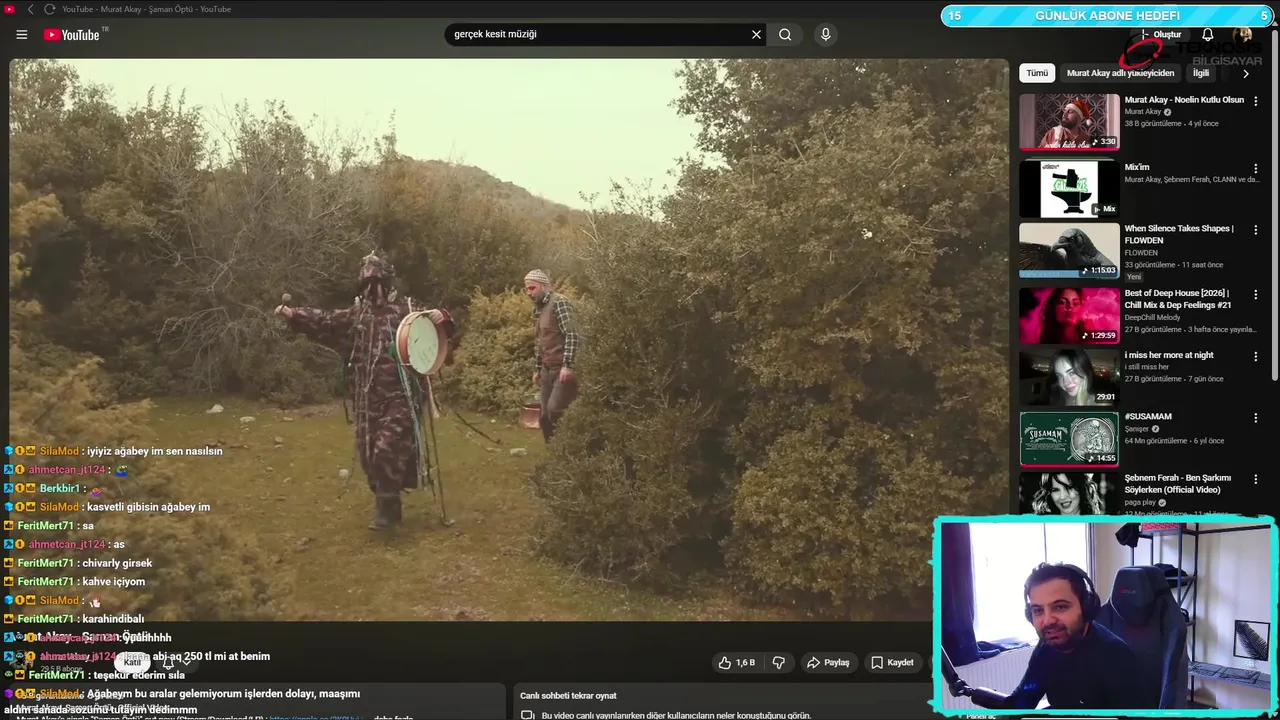Image resolution: width=1280 pixels, height=720 pixels.
Task: Click chat message iyiyiz ağabey im sen nasılsın
Action: pos(153,451)
